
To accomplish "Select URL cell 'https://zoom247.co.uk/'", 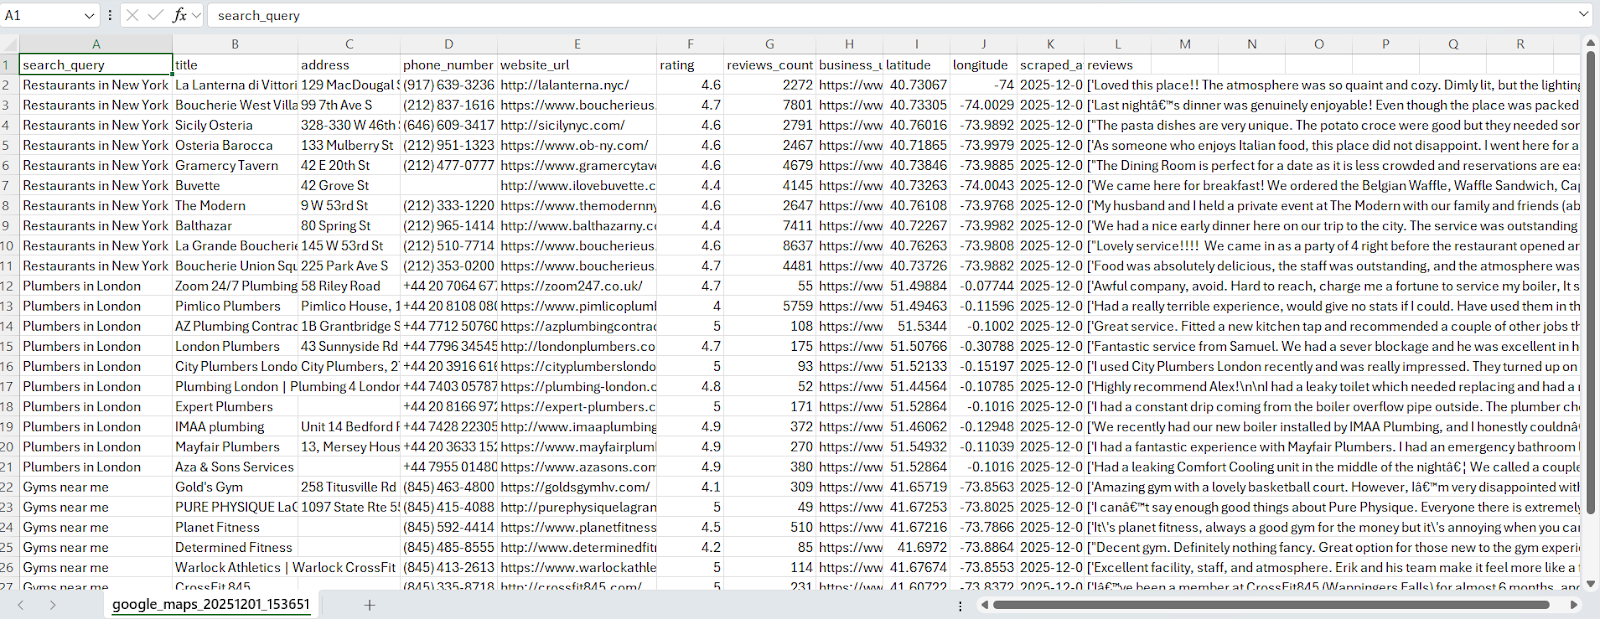I will pyautogui.click(x=577, y=286).
